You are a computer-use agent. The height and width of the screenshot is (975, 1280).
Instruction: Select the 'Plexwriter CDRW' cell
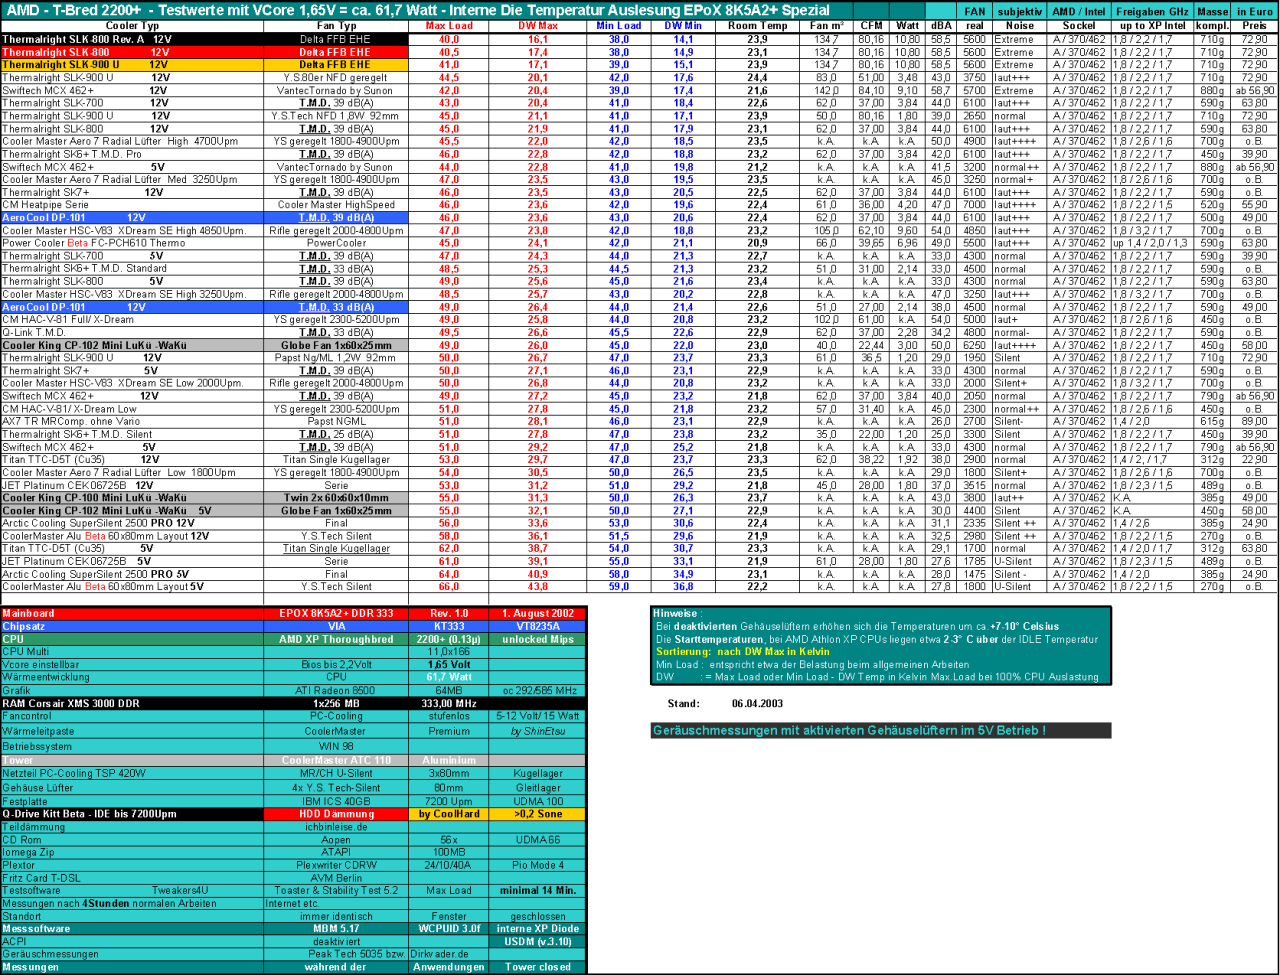pos(335,865)
